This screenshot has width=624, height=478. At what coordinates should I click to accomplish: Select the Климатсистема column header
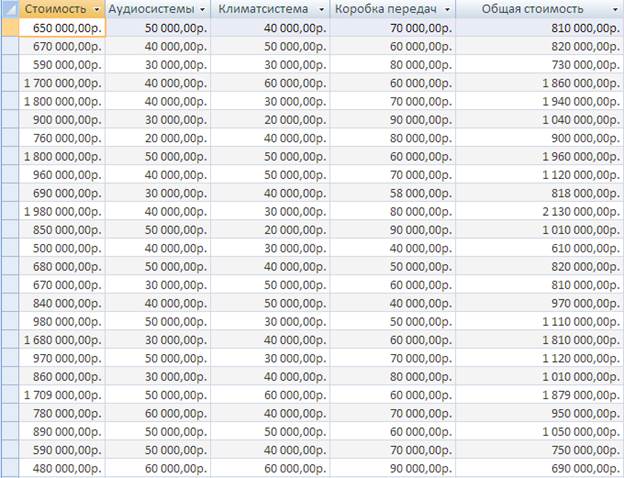point(270,9)
